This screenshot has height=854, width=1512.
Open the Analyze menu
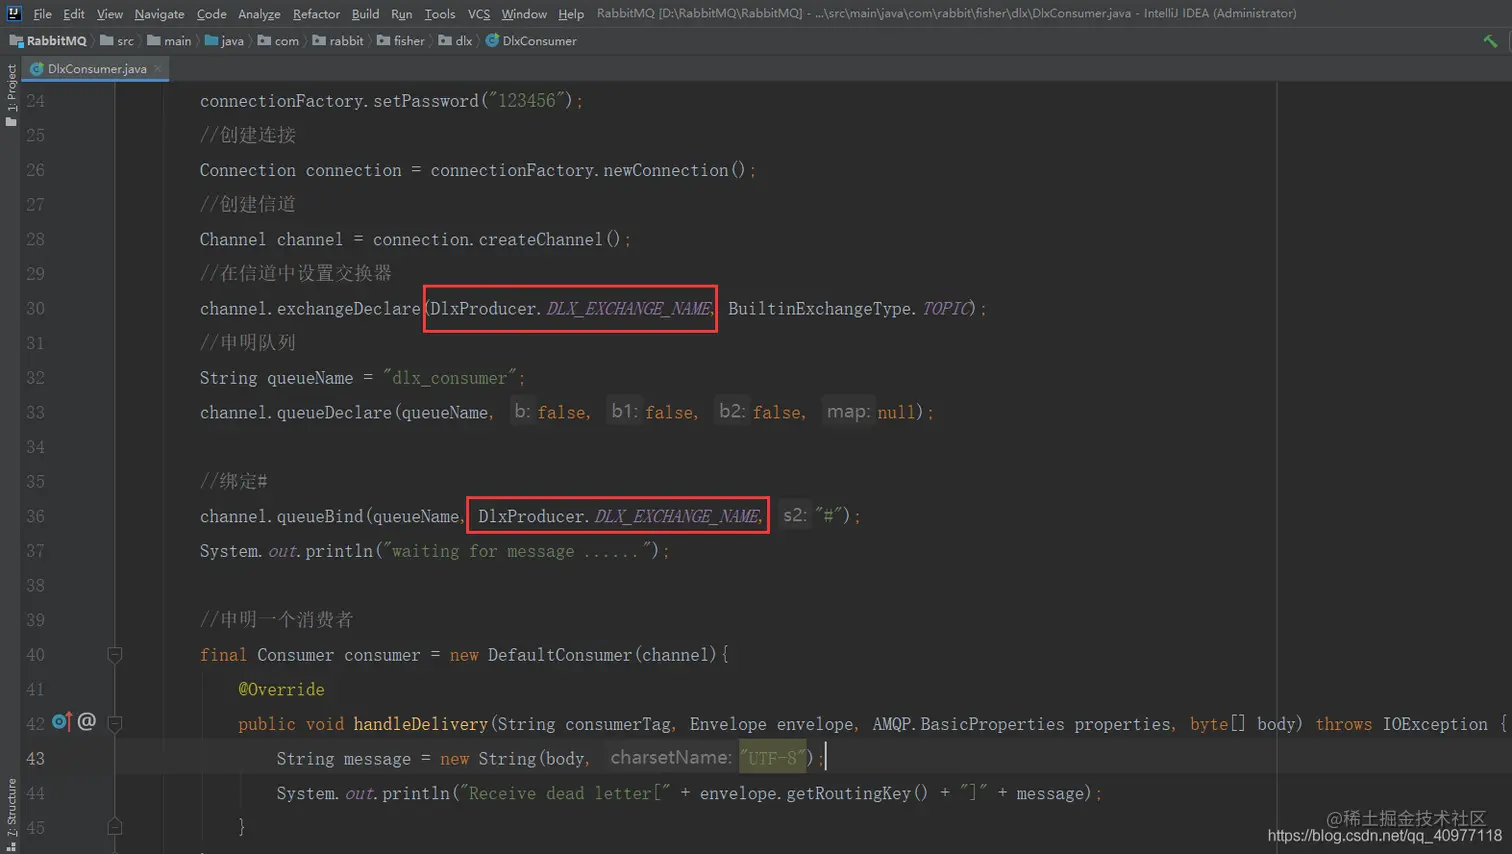[x=259, y=14]
